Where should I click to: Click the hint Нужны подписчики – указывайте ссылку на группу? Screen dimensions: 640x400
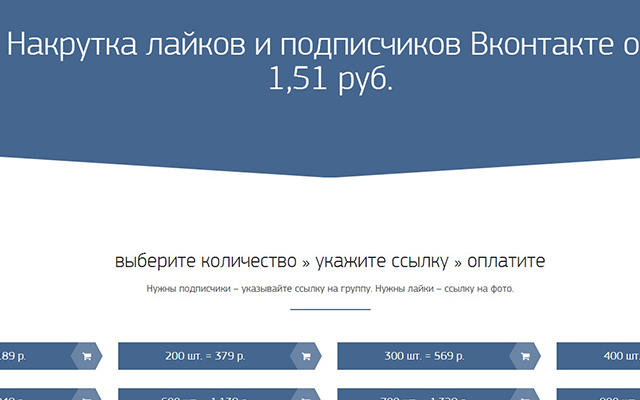(259, 289)
